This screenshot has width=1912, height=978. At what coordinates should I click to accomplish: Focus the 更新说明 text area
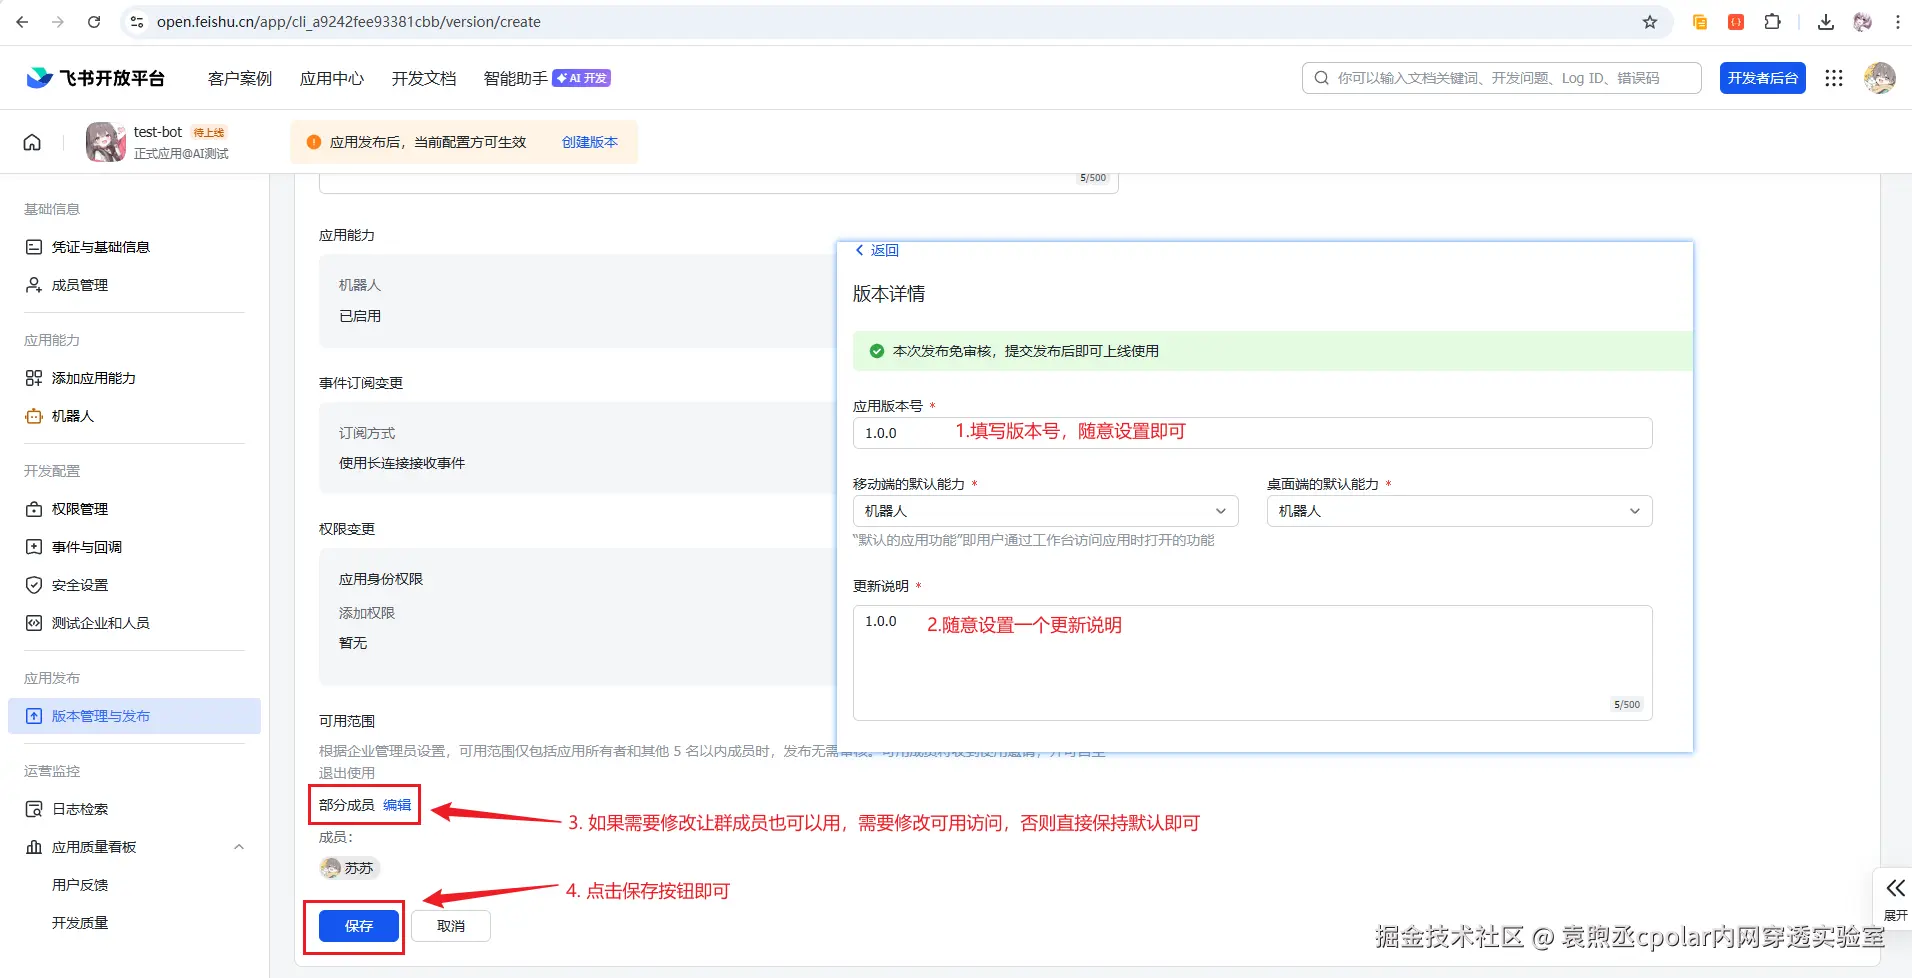[x=1252, y=662]
